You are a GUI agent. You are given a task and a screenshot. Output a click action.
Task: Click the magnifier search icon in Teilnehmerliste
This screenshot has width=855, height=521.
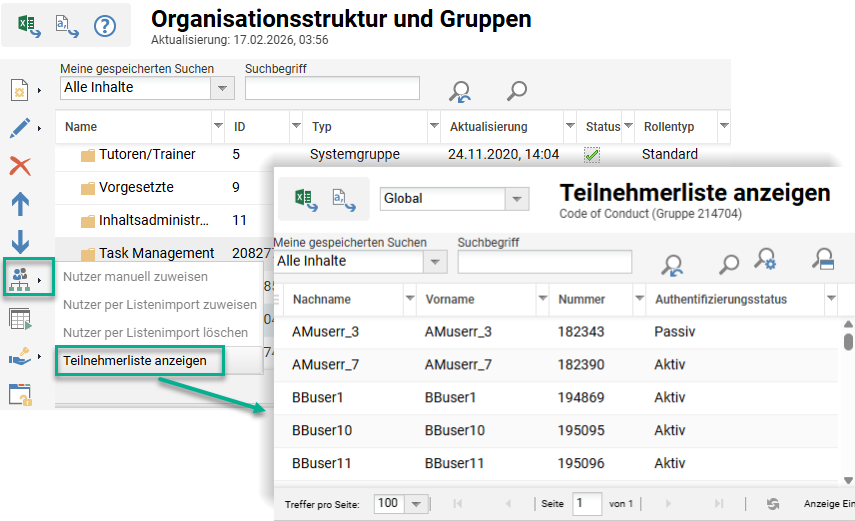(x=728, y=265)
